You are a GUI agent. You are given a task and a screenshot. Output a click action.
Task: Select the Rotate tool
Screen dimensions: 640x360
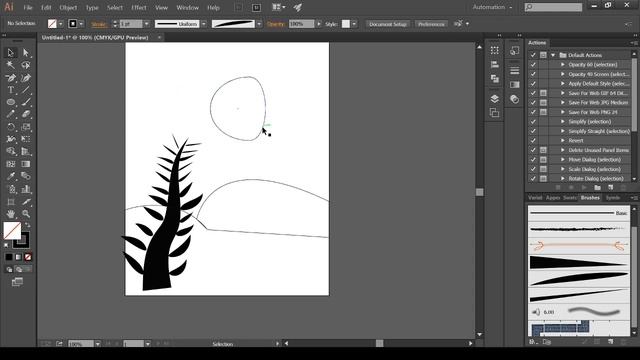[11, 127]
